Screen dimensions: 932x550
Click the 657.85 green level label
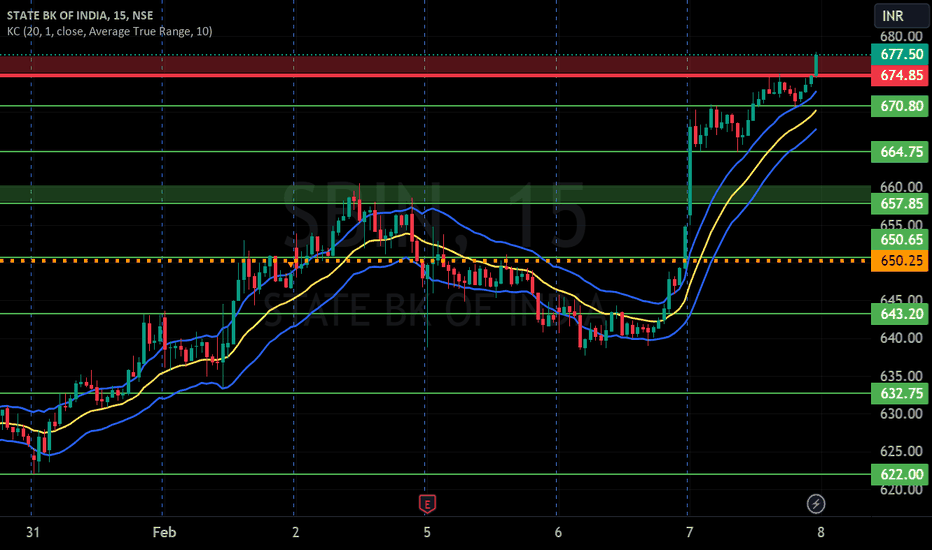(900, 203)
